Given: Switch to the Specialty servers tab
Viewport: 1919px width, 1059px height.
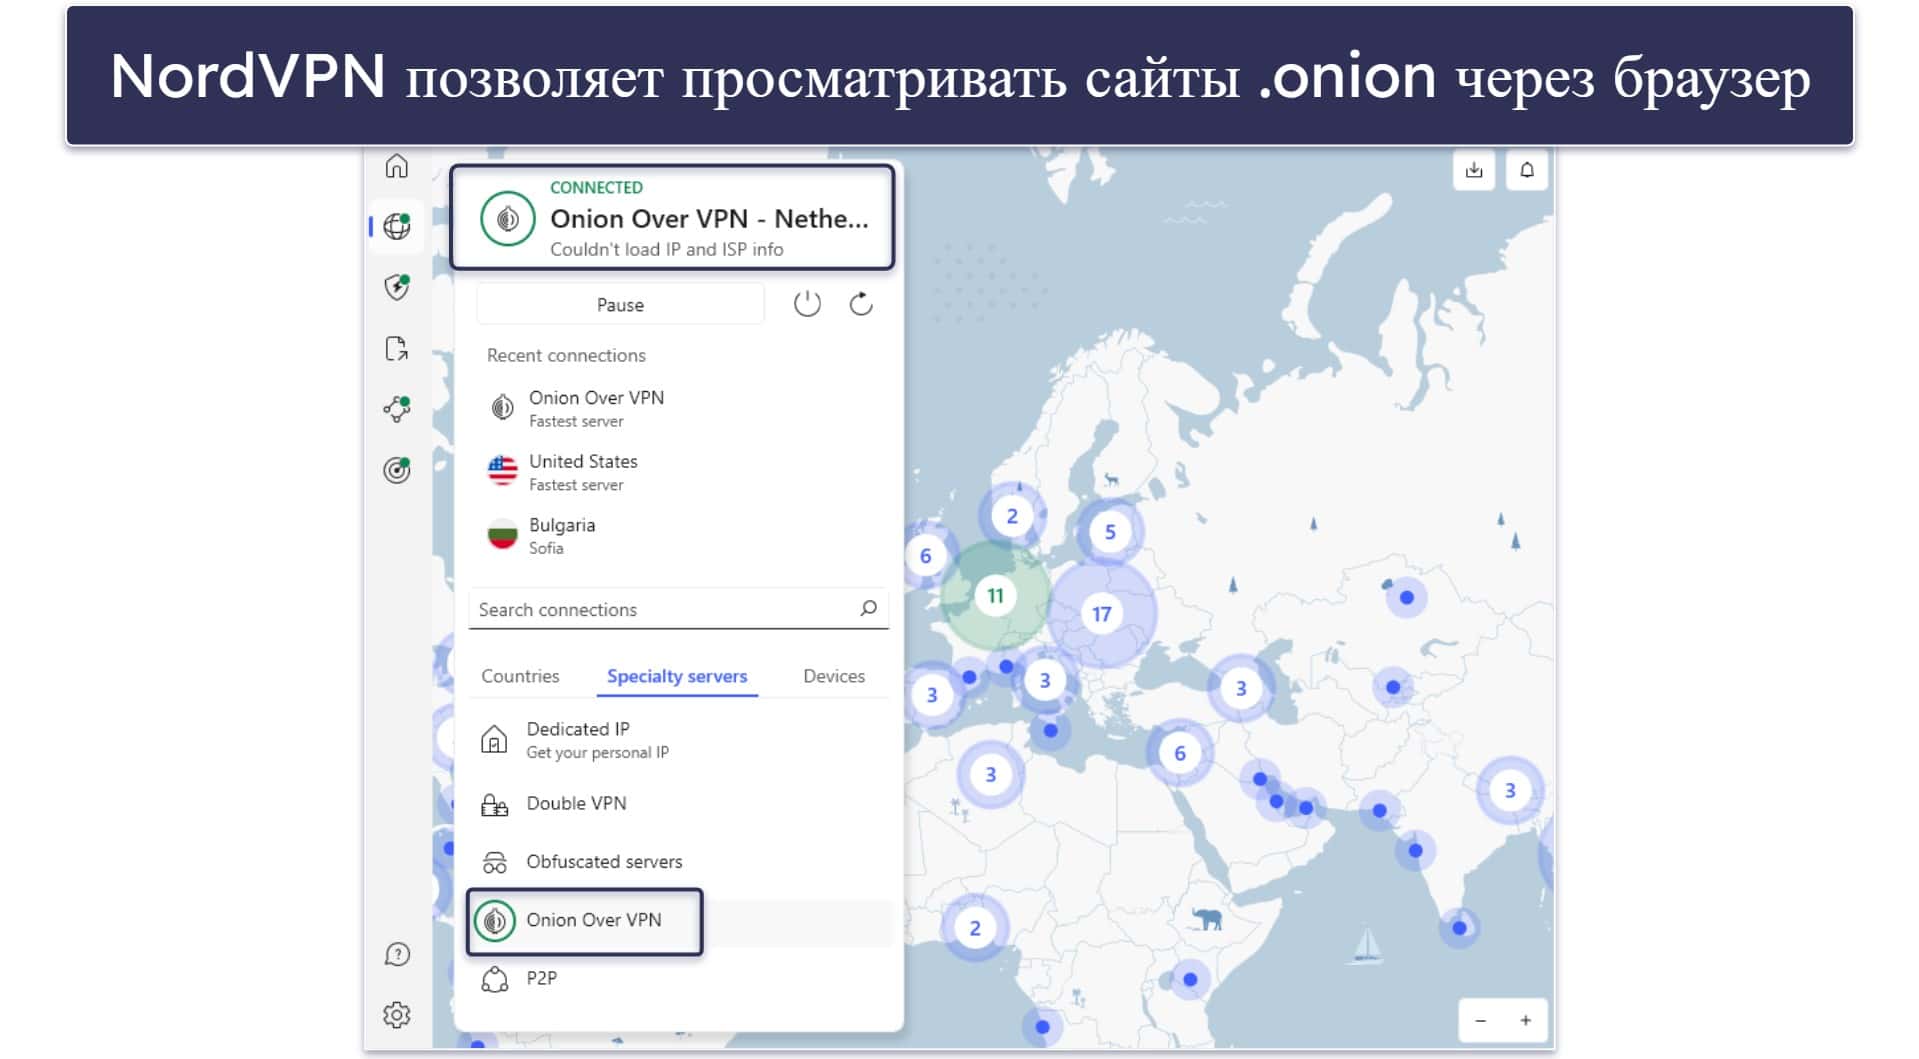Looking at the screenshot, I should [x=677, y=676].
